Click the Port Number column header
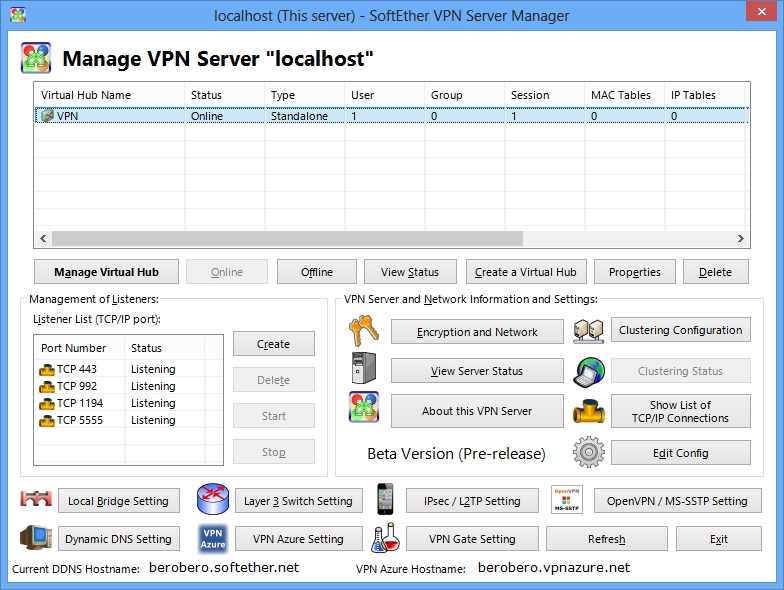Image resolution: width=784 pixels, height=590 pixels. [x=80, y=348]
